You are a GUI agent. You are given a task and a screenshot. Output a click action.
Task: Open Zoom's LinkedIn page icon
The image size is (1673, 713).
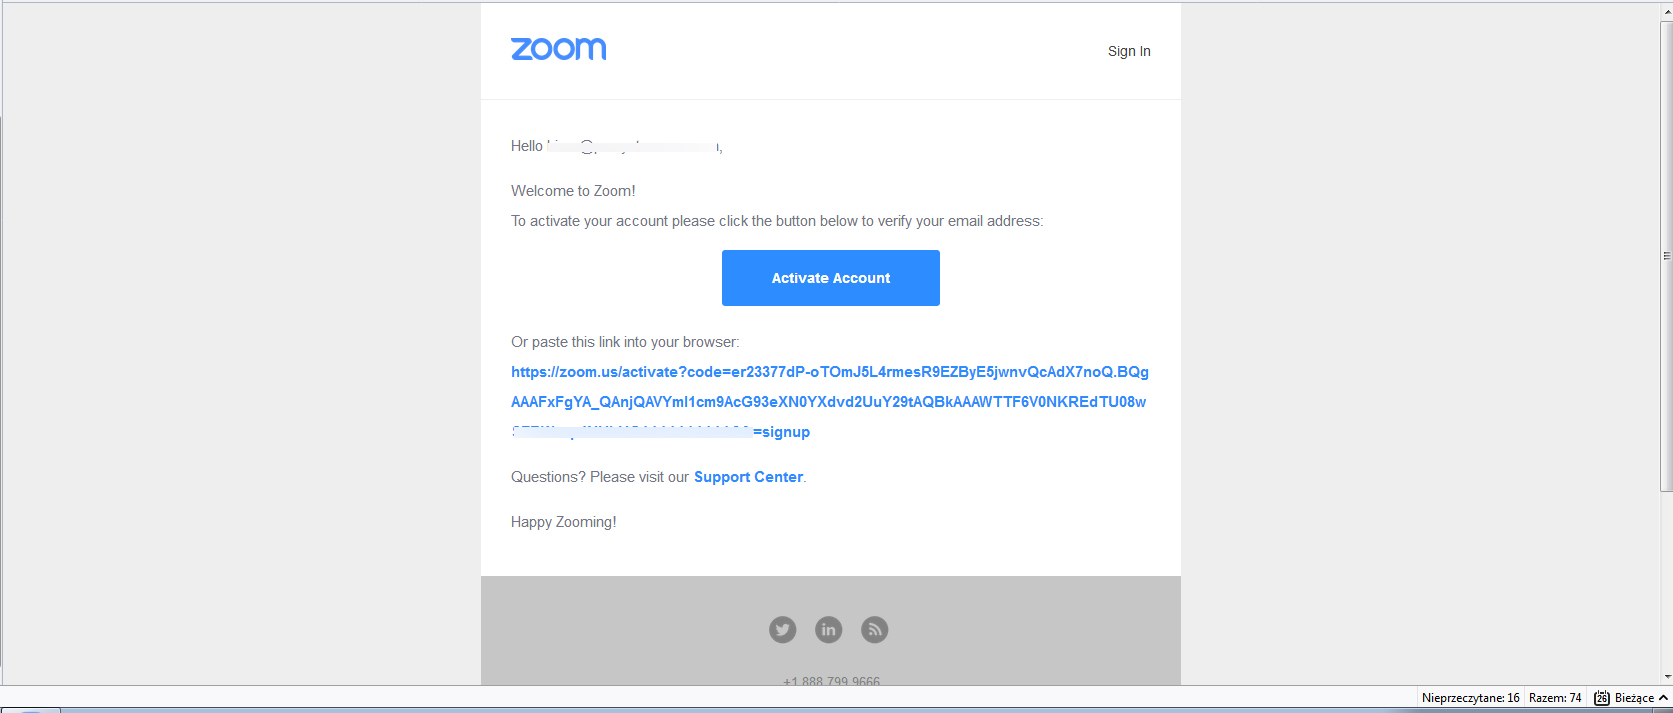click(828, 629)
